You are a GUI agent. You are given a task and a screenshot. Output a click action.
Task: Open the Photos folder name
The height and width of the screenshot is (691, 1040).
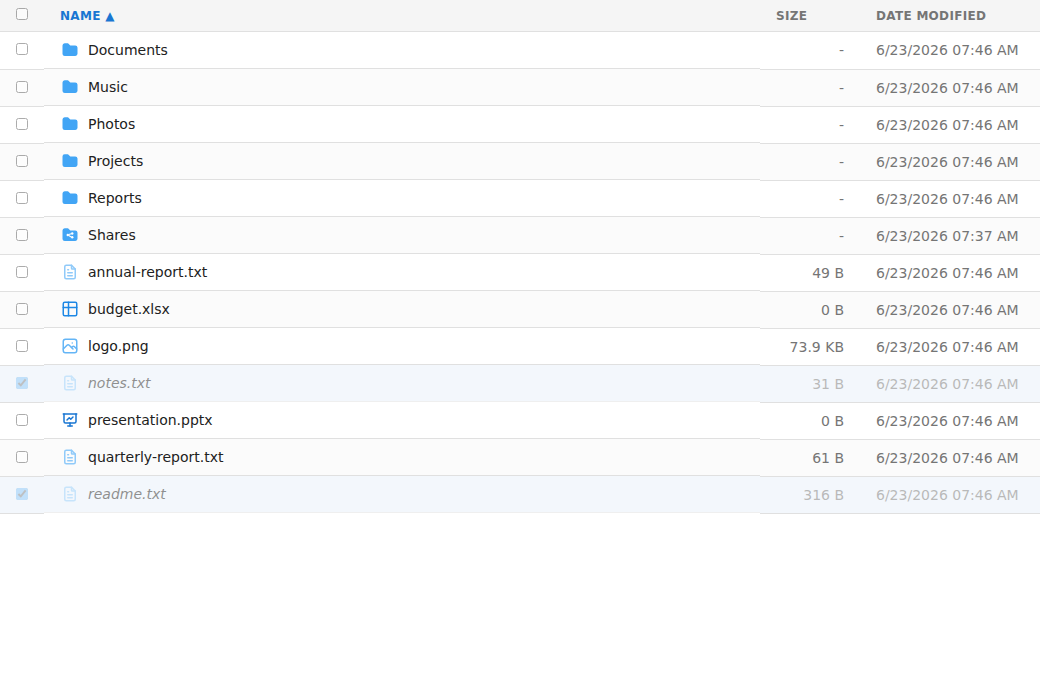coord(111,124)
